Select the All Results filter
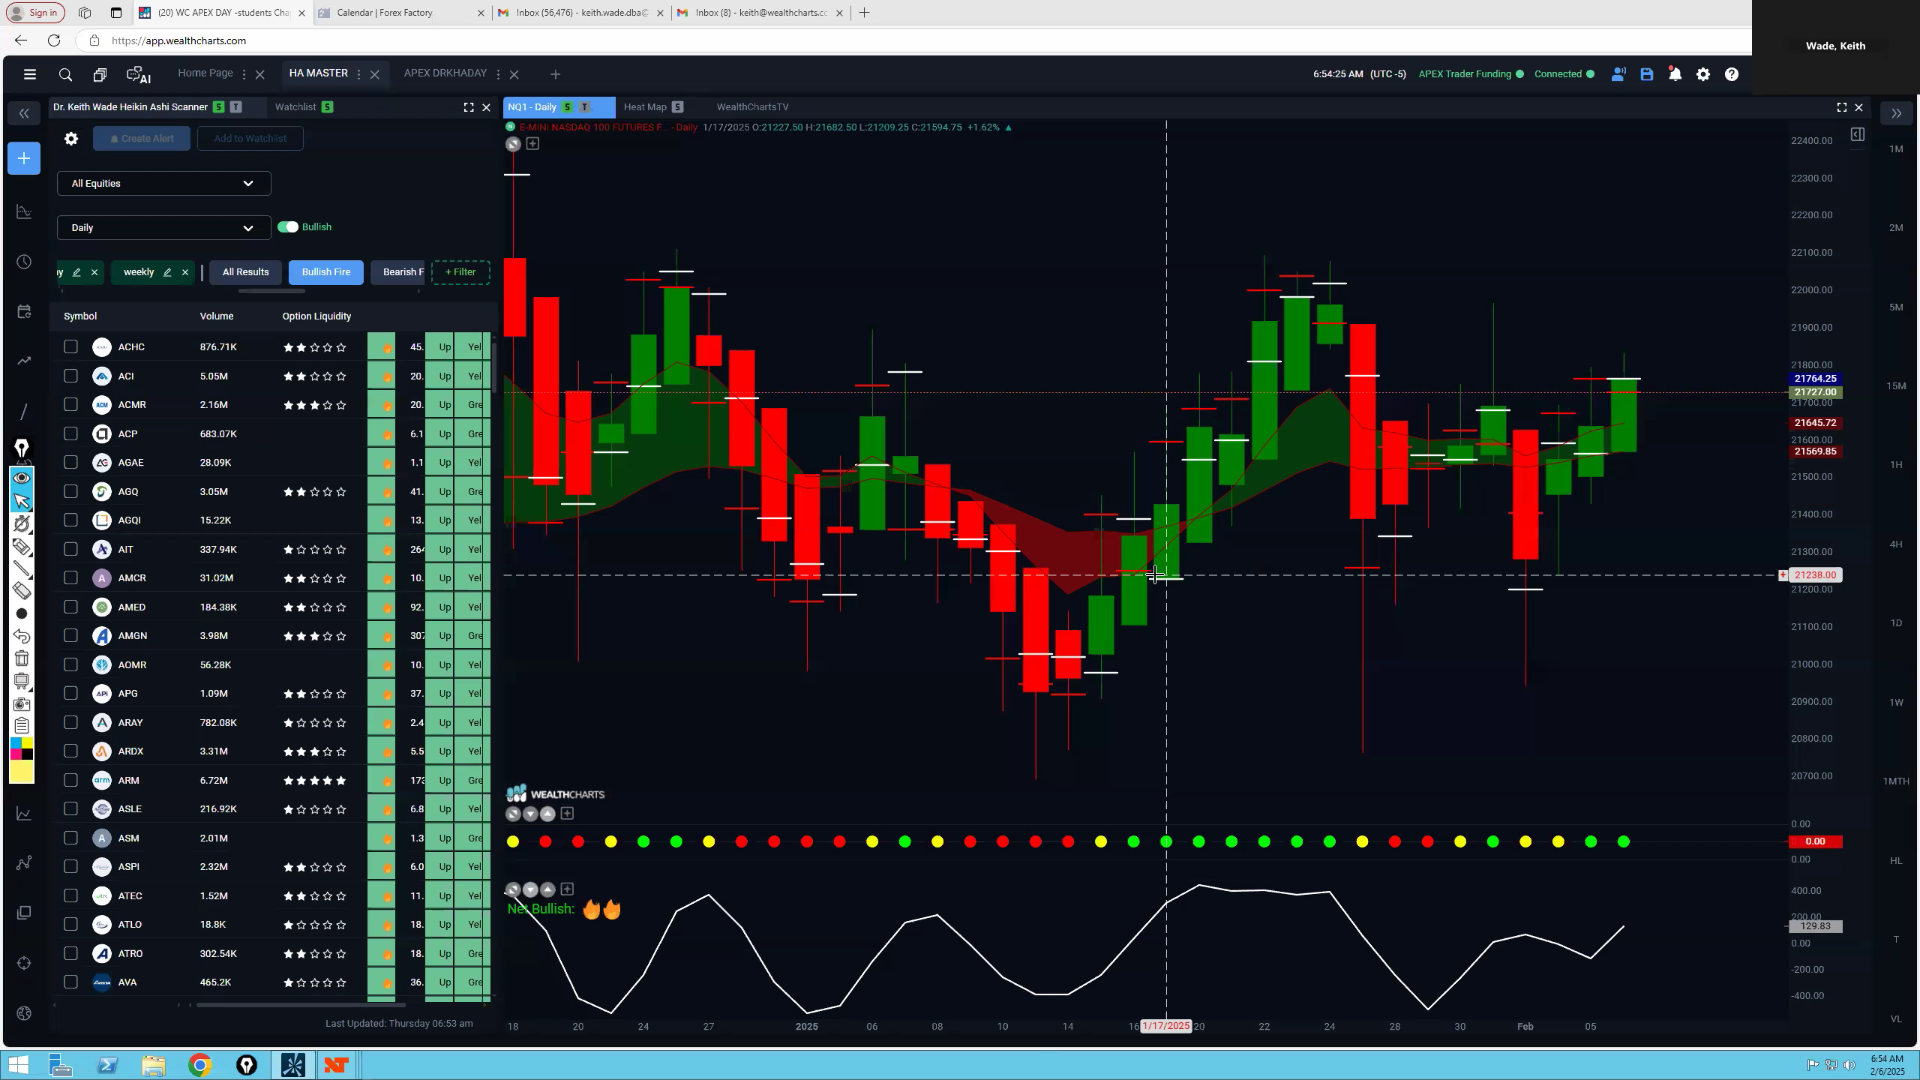The width and height of the screenshot is (1920, 1080). click(x=245, y=272)
